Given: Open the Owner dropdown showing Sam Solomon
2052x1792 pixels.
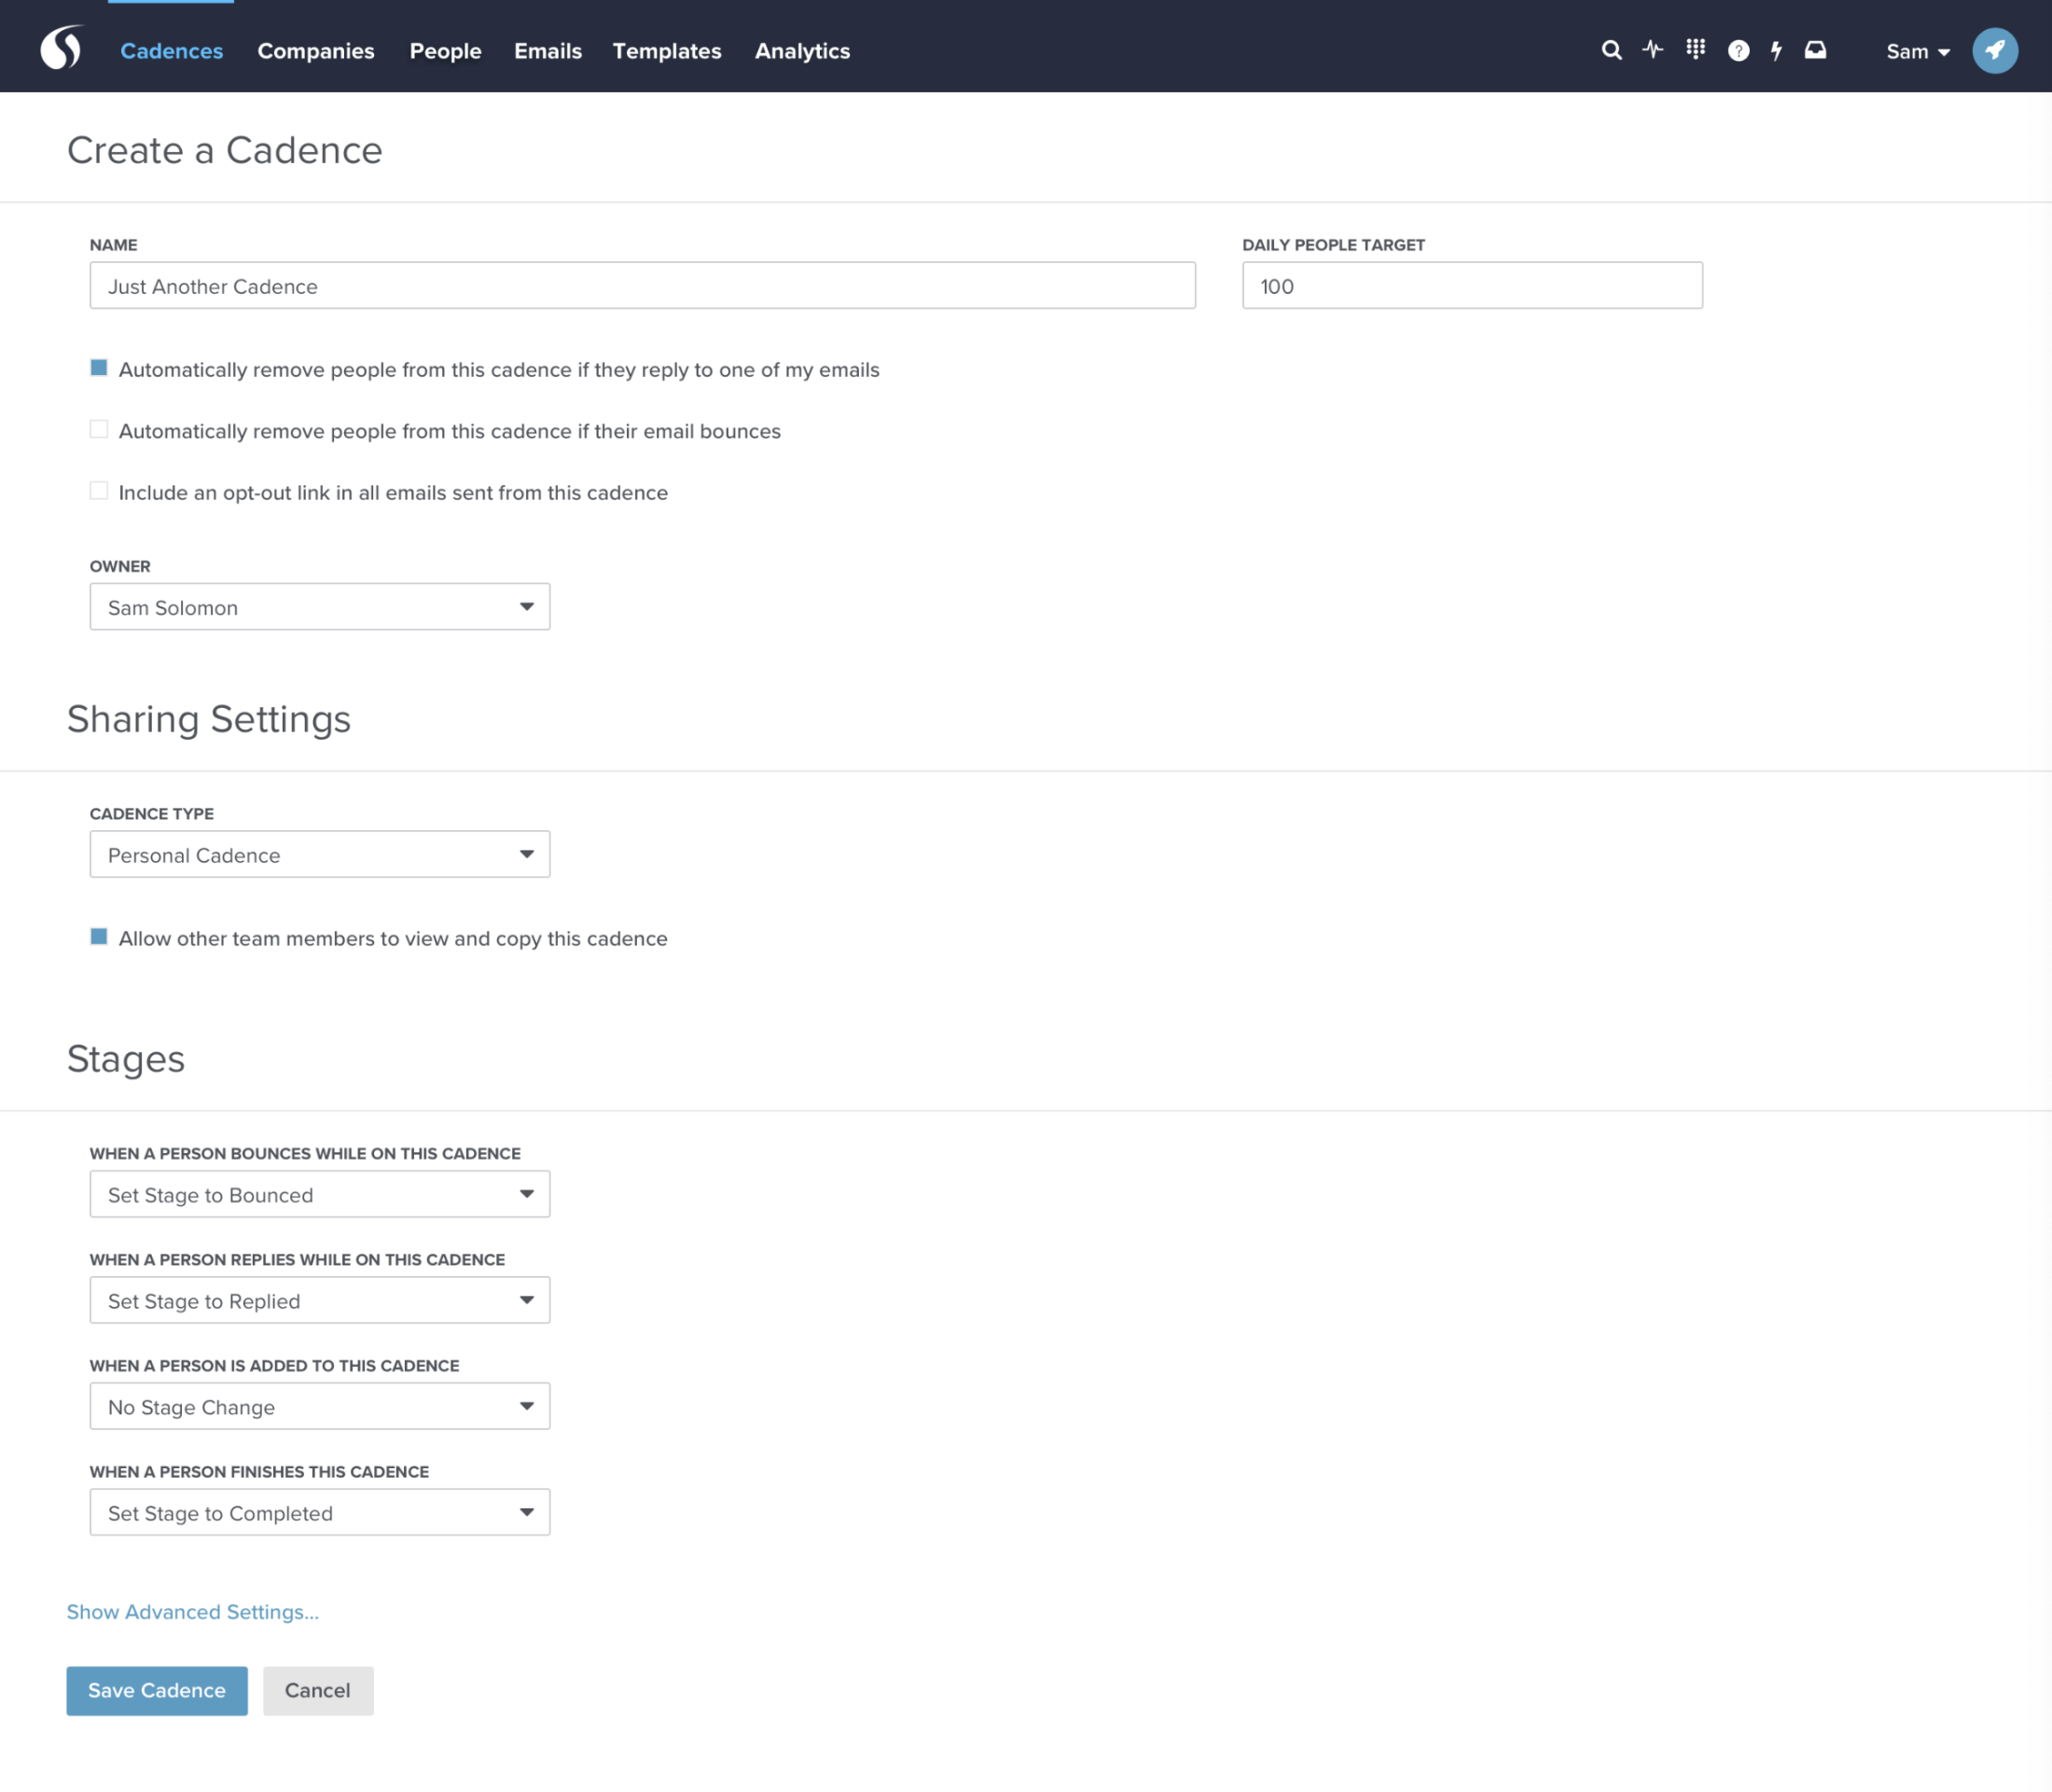Looking at the screenshot, I should point(319,607).
